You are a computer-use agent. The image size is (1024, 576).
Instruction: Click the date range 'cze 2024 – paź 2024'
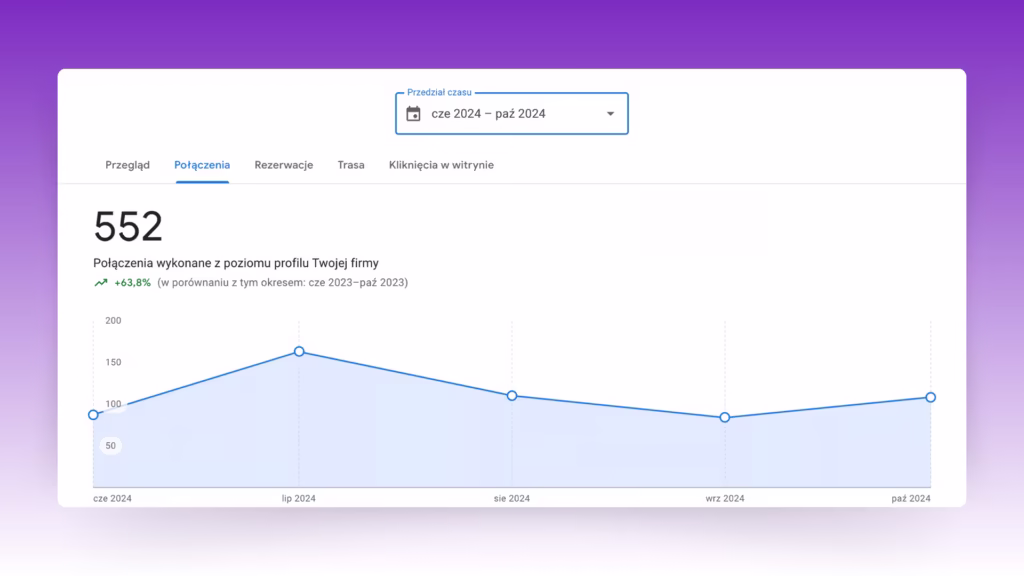coord(488,114)
